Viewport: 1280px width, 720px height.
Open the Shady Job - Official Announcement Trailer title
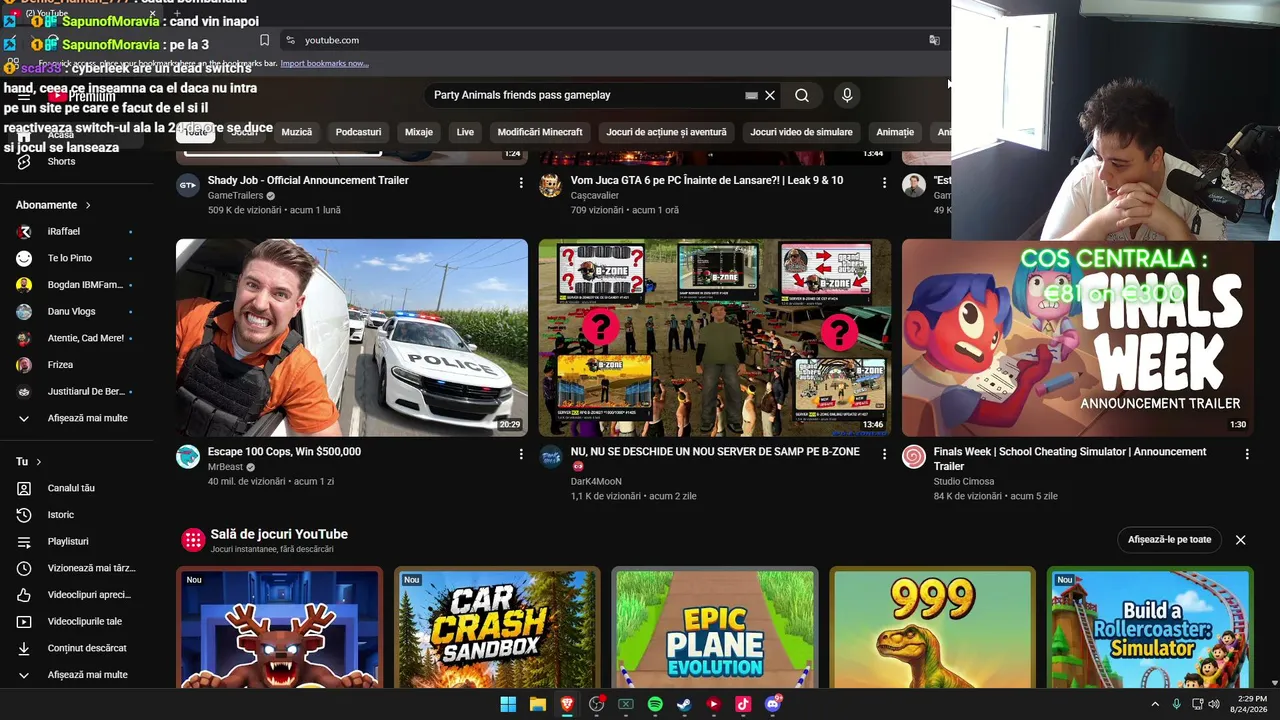point(308,180)
